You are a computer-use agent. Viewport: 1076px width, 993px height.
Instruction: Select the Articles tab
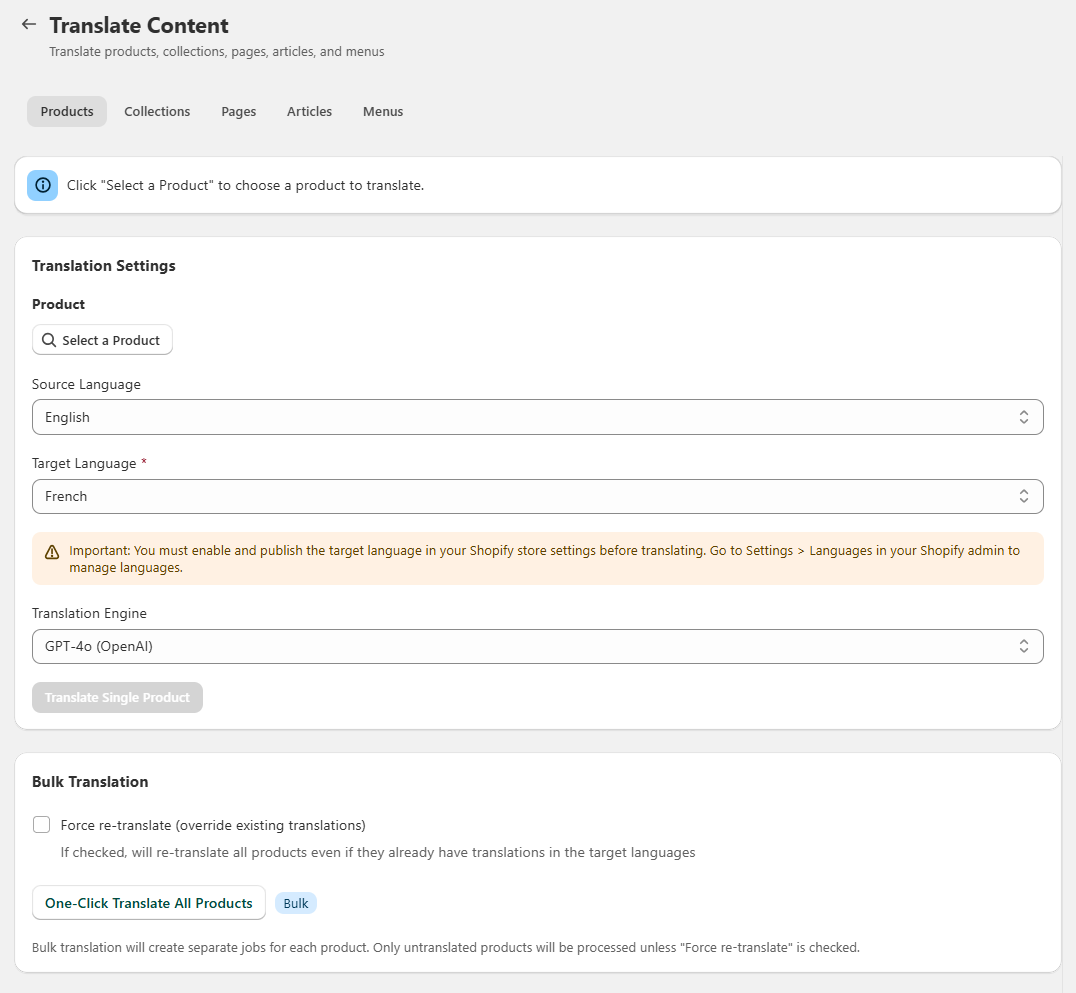click(309, 112)
